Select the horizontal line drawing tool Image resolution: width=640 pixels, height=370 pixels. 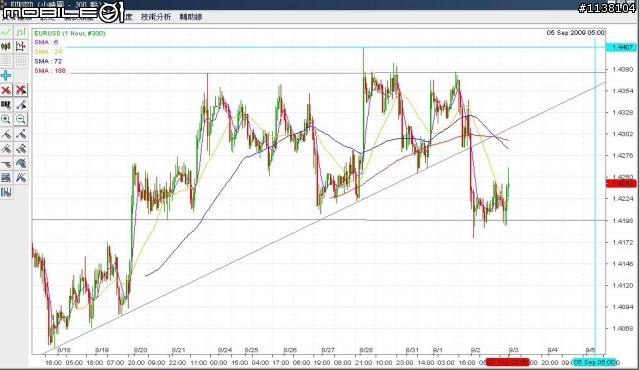click(6, 163)
